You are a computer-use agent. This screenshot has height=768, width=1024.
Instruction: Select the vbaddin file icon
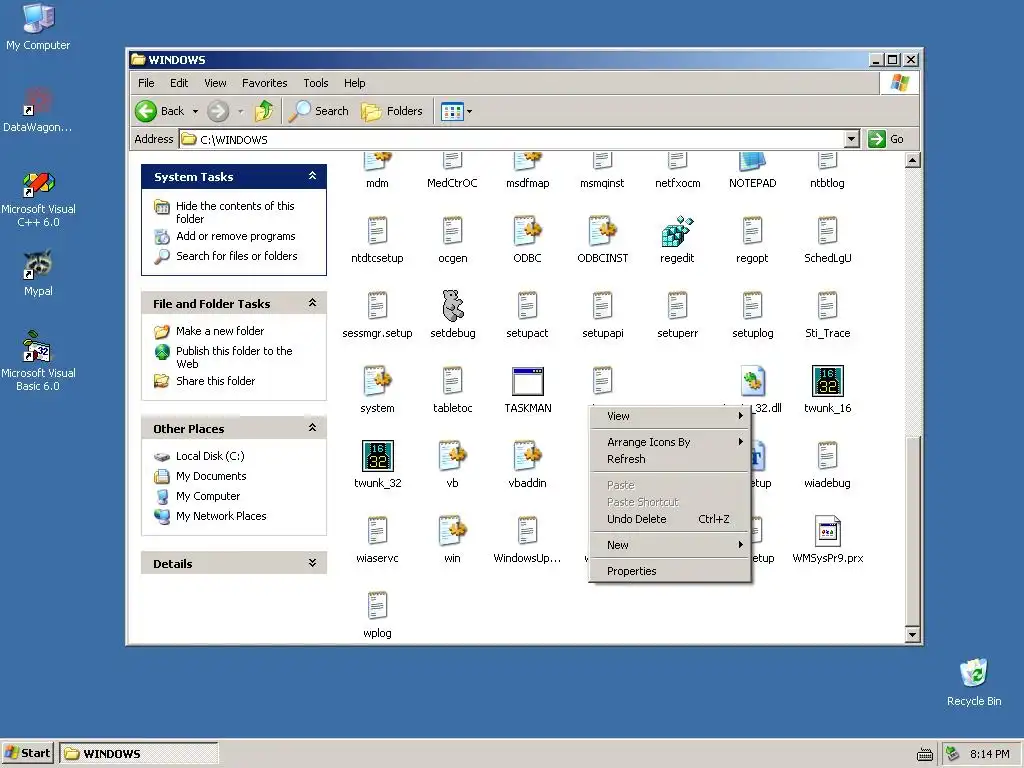(528, 456)
